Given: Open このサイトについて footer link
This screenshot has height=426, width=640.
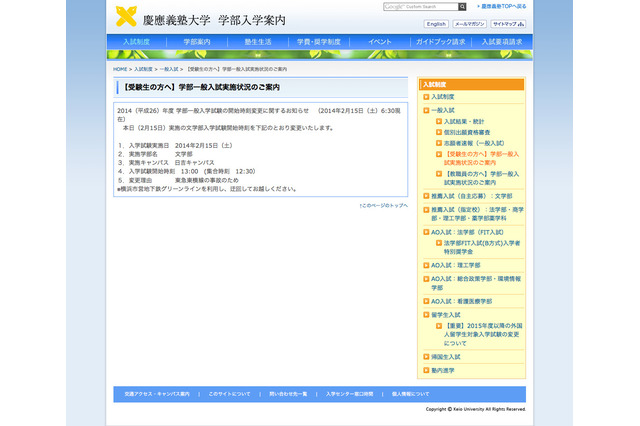Looking at the screenshot, I should (x=229, y=394).
